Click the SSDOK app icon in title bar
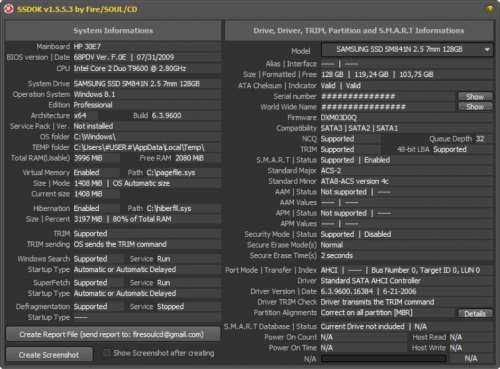The image size is (500, 369). pos(9,9)
